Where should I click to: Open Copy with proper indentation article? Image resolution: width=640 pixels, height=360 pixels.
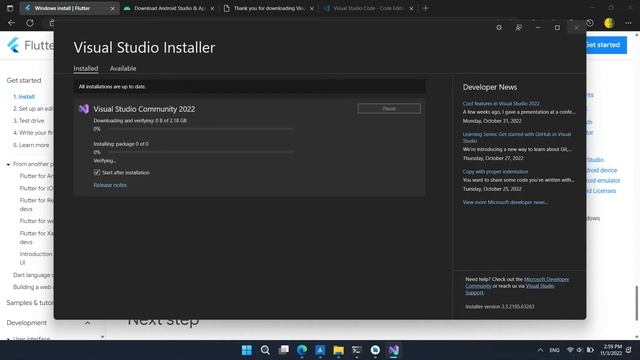pyautogui.click(x=495, y=171)
